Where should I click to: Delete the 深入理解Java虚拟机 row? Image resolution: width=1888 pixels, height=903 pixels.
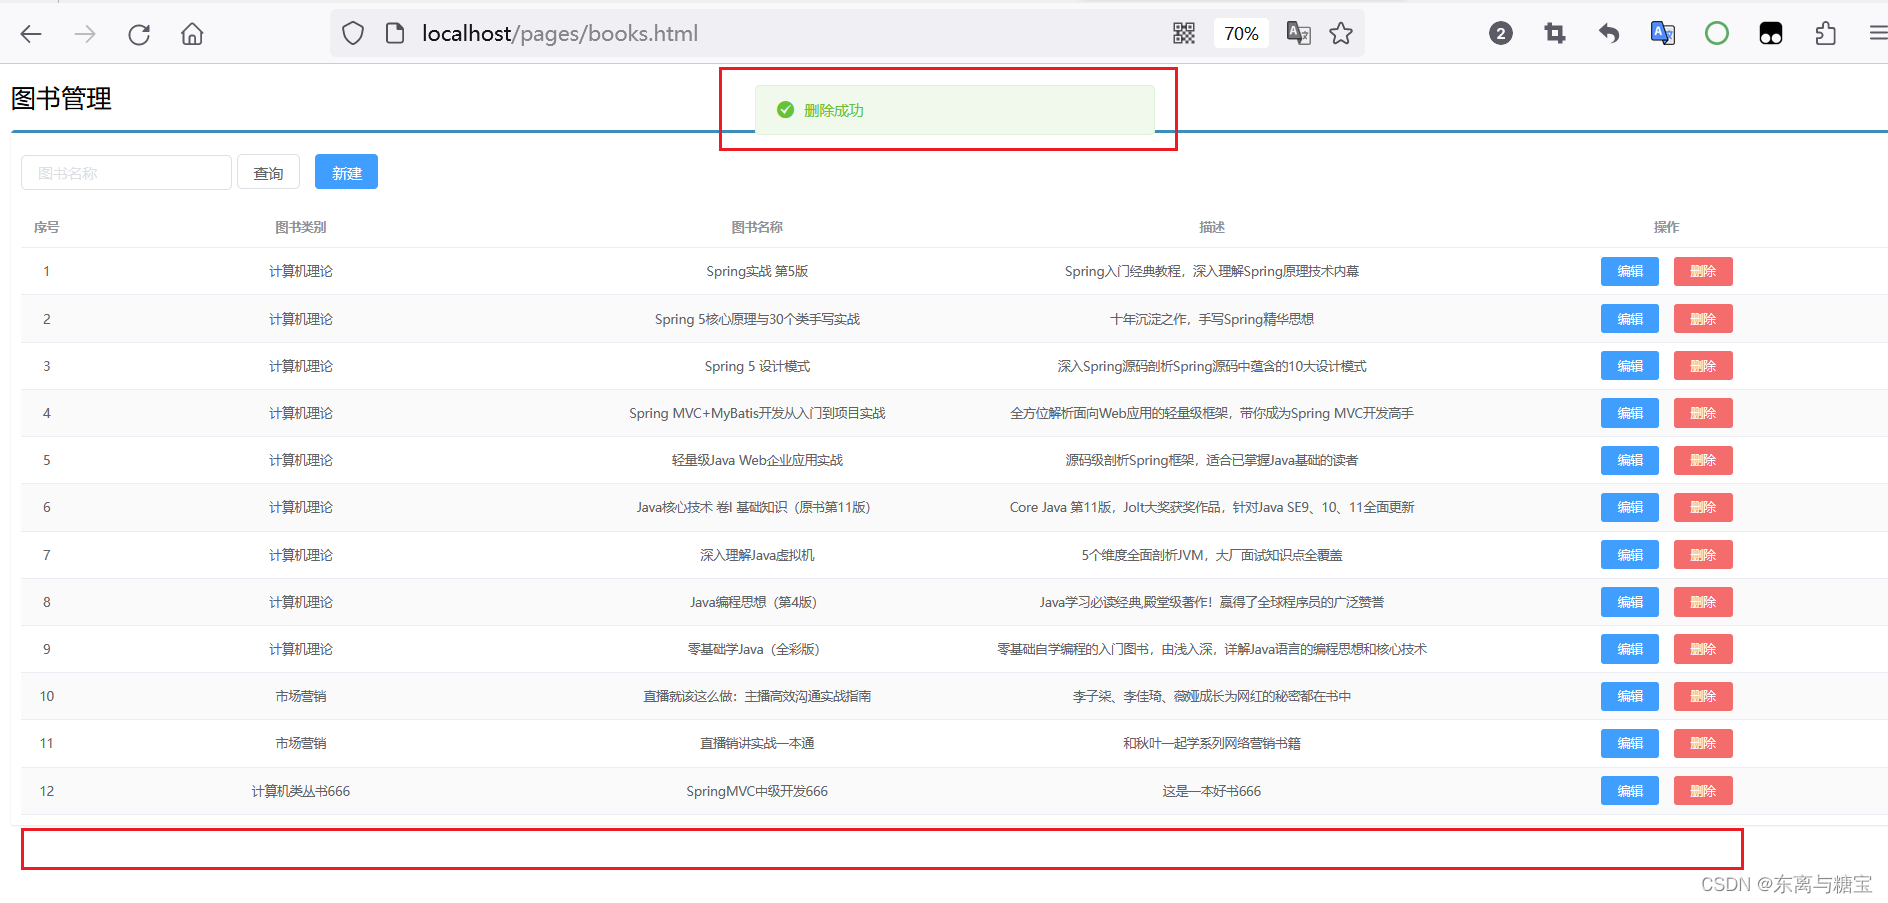[x=1703, y=555]
